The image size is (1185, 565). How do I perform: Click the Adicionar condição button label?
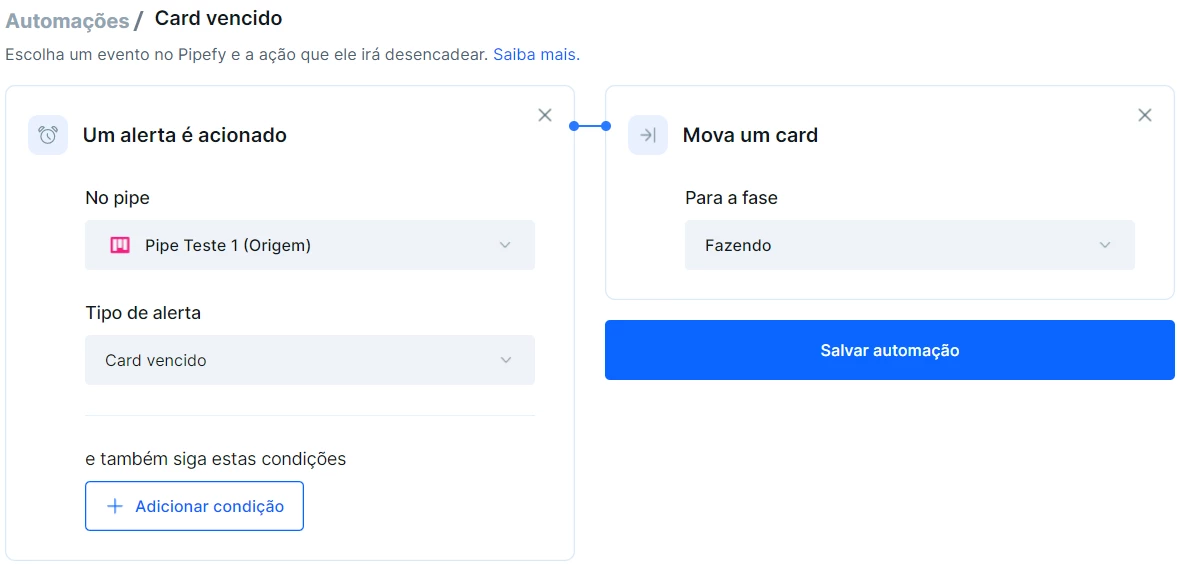(x=209, y=506)
